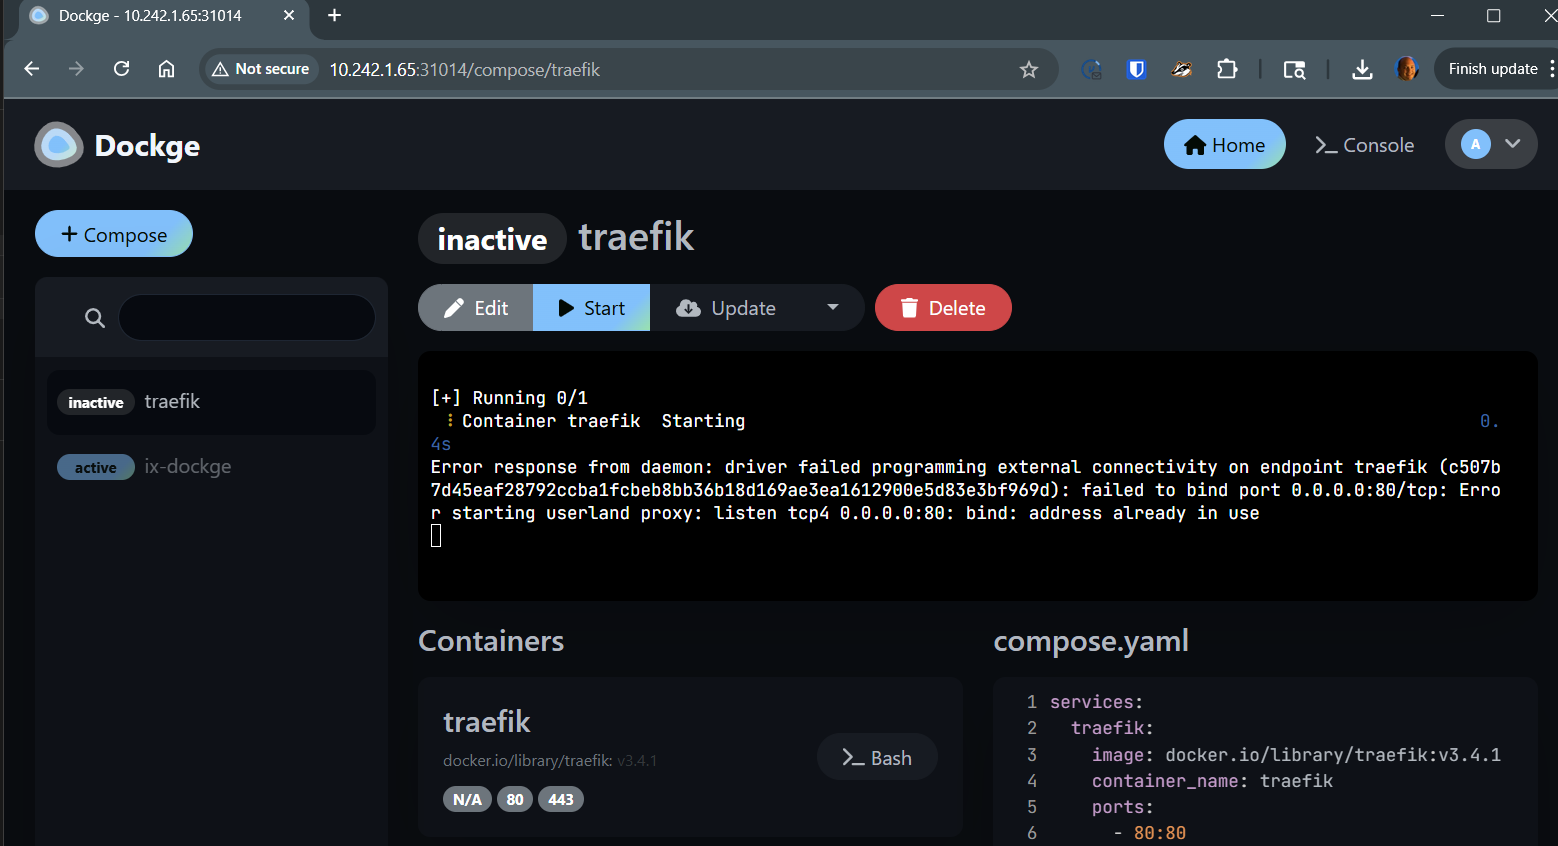Image resolution: width=1558 pixels, height=846 pixels.
Task: Click the Dockge title text
Action: pyautogui.click(x=147, y=146)
